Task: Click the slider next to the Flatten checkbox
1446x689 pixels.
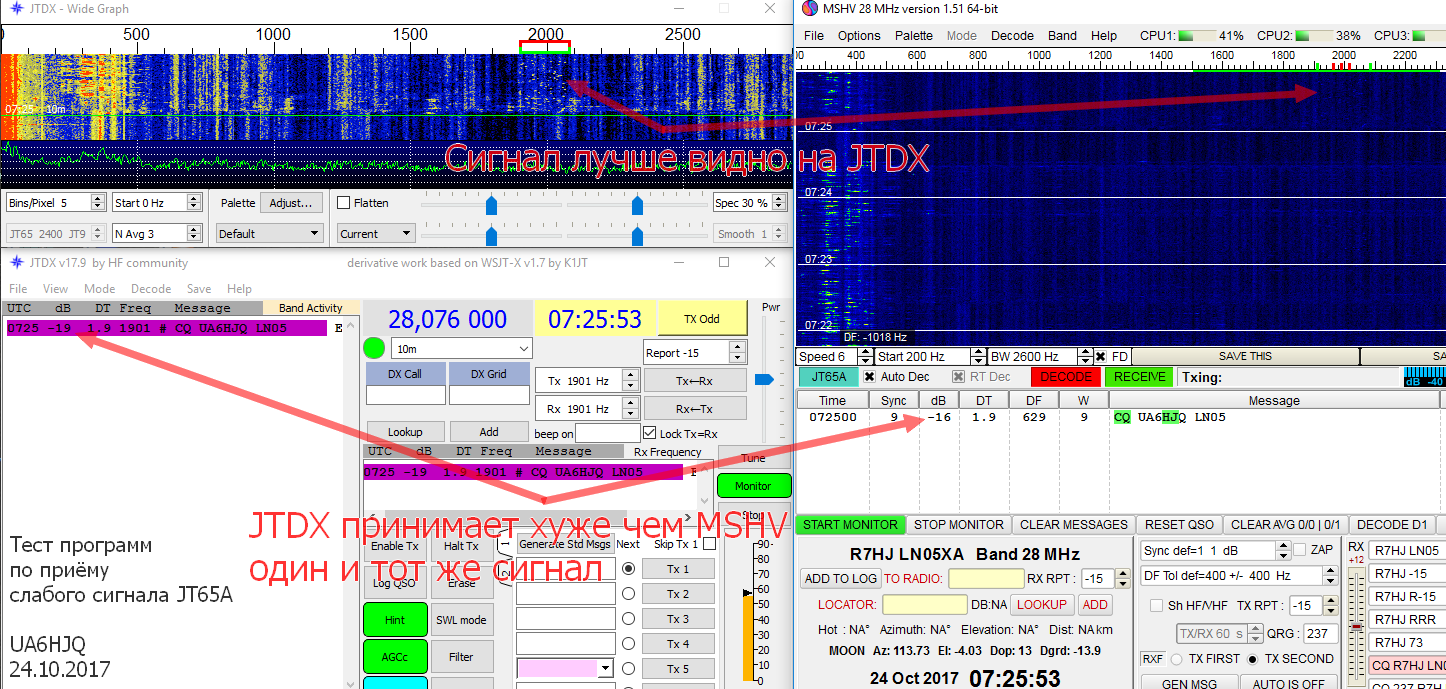Action: coord(491,205)
